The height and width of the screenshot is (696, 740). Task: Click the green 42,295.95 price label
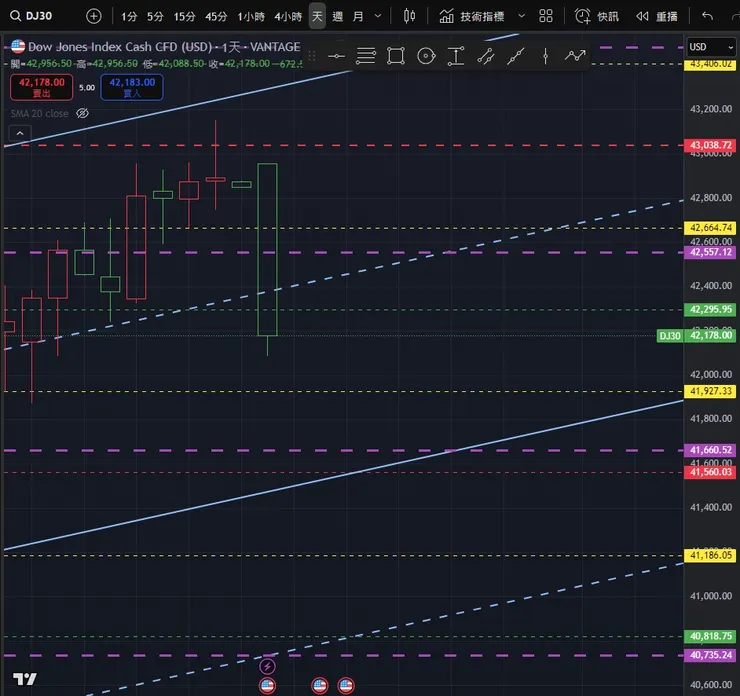tap(710, 310)
